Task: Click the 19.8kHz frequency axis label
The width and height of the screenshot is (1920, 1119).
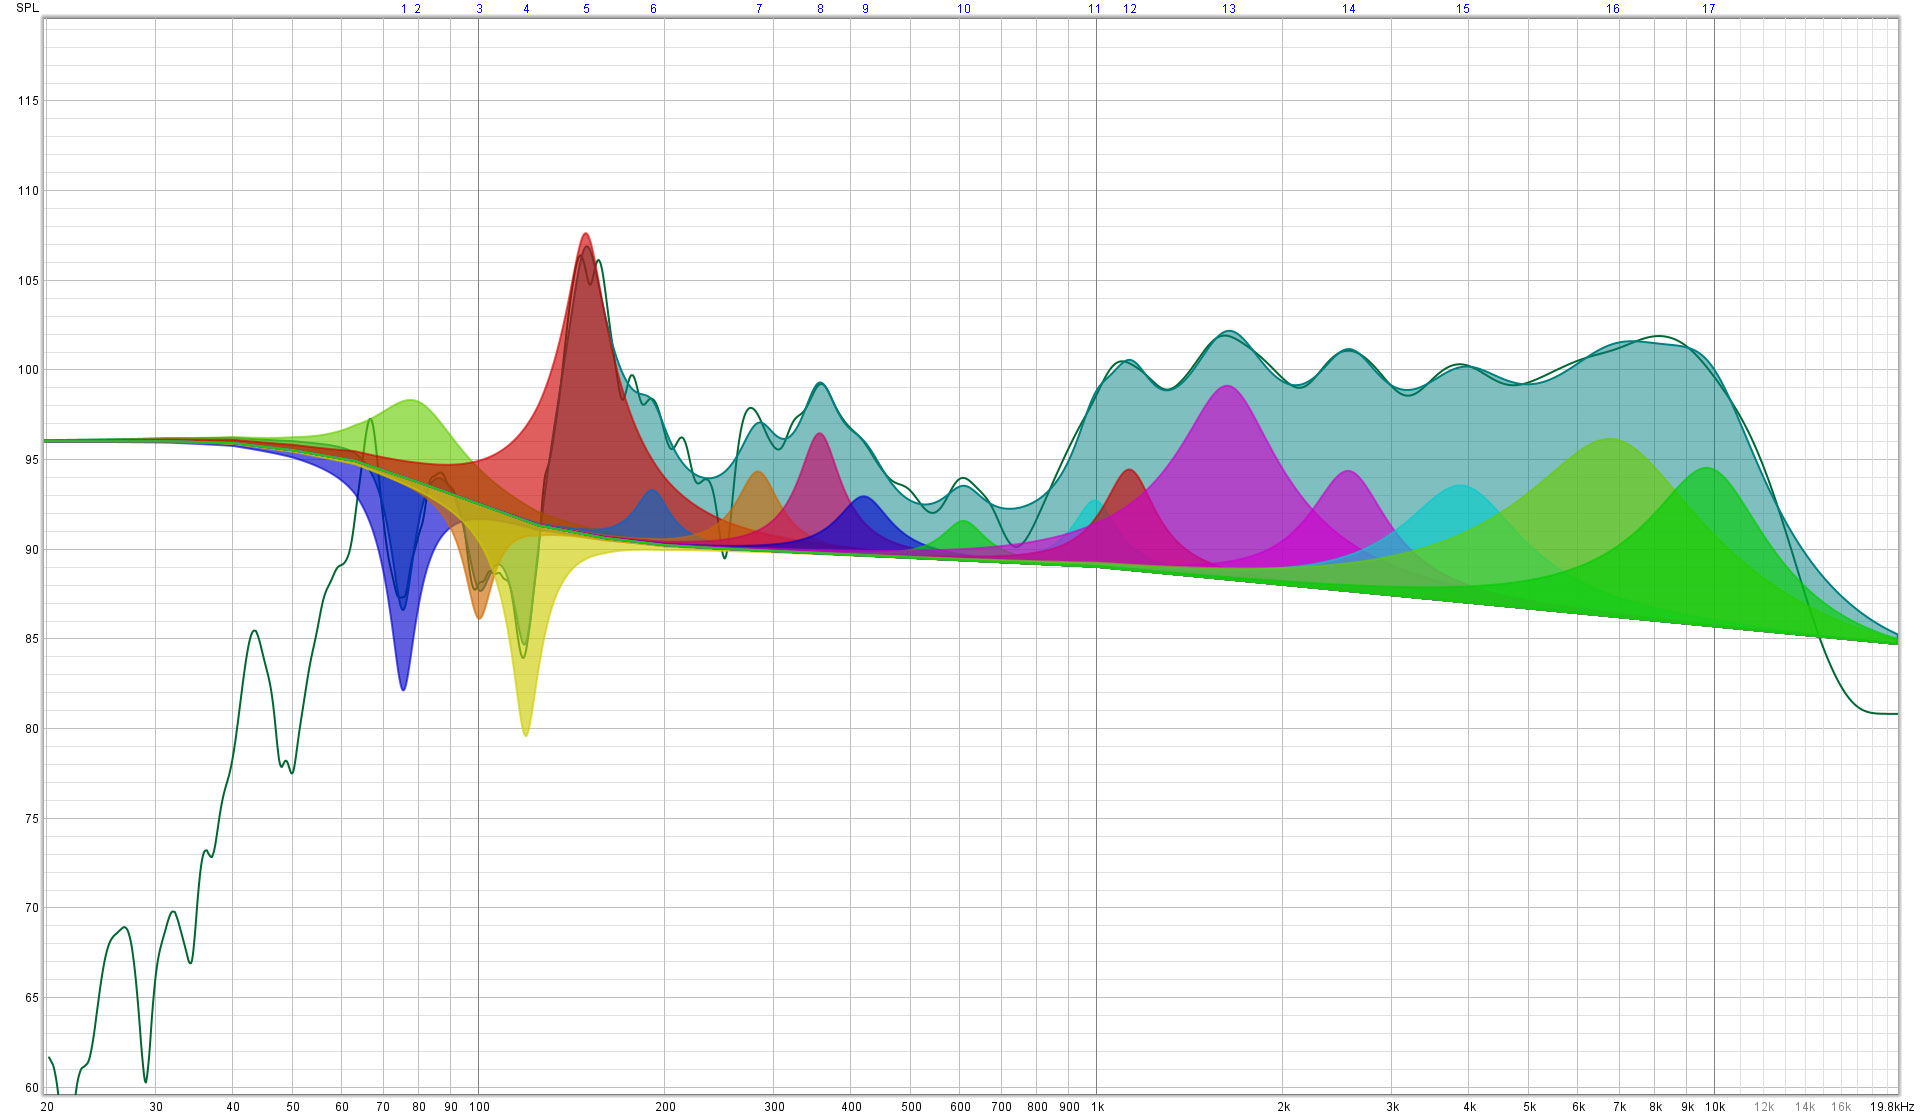Action: point(1892,1107)
